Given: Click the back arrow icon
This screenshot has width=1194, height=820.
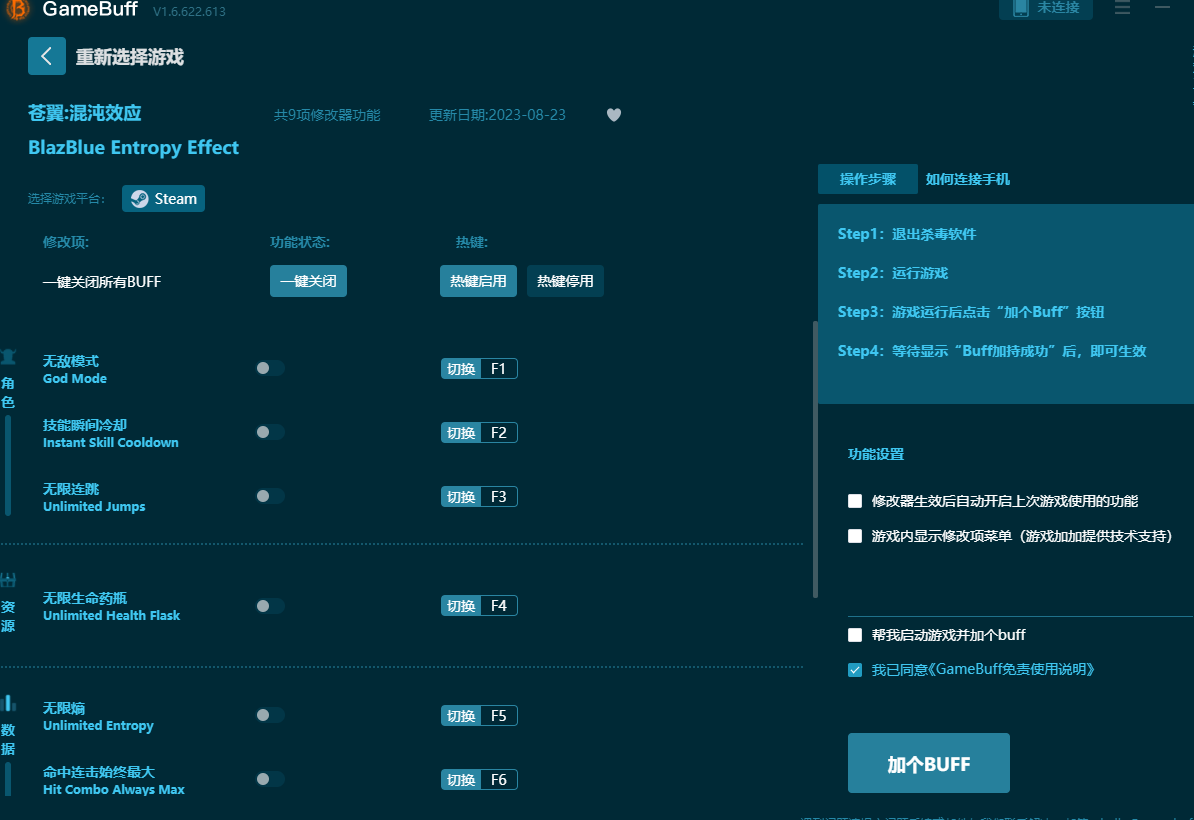Looking at the screenshot, I should click(46, 56).
